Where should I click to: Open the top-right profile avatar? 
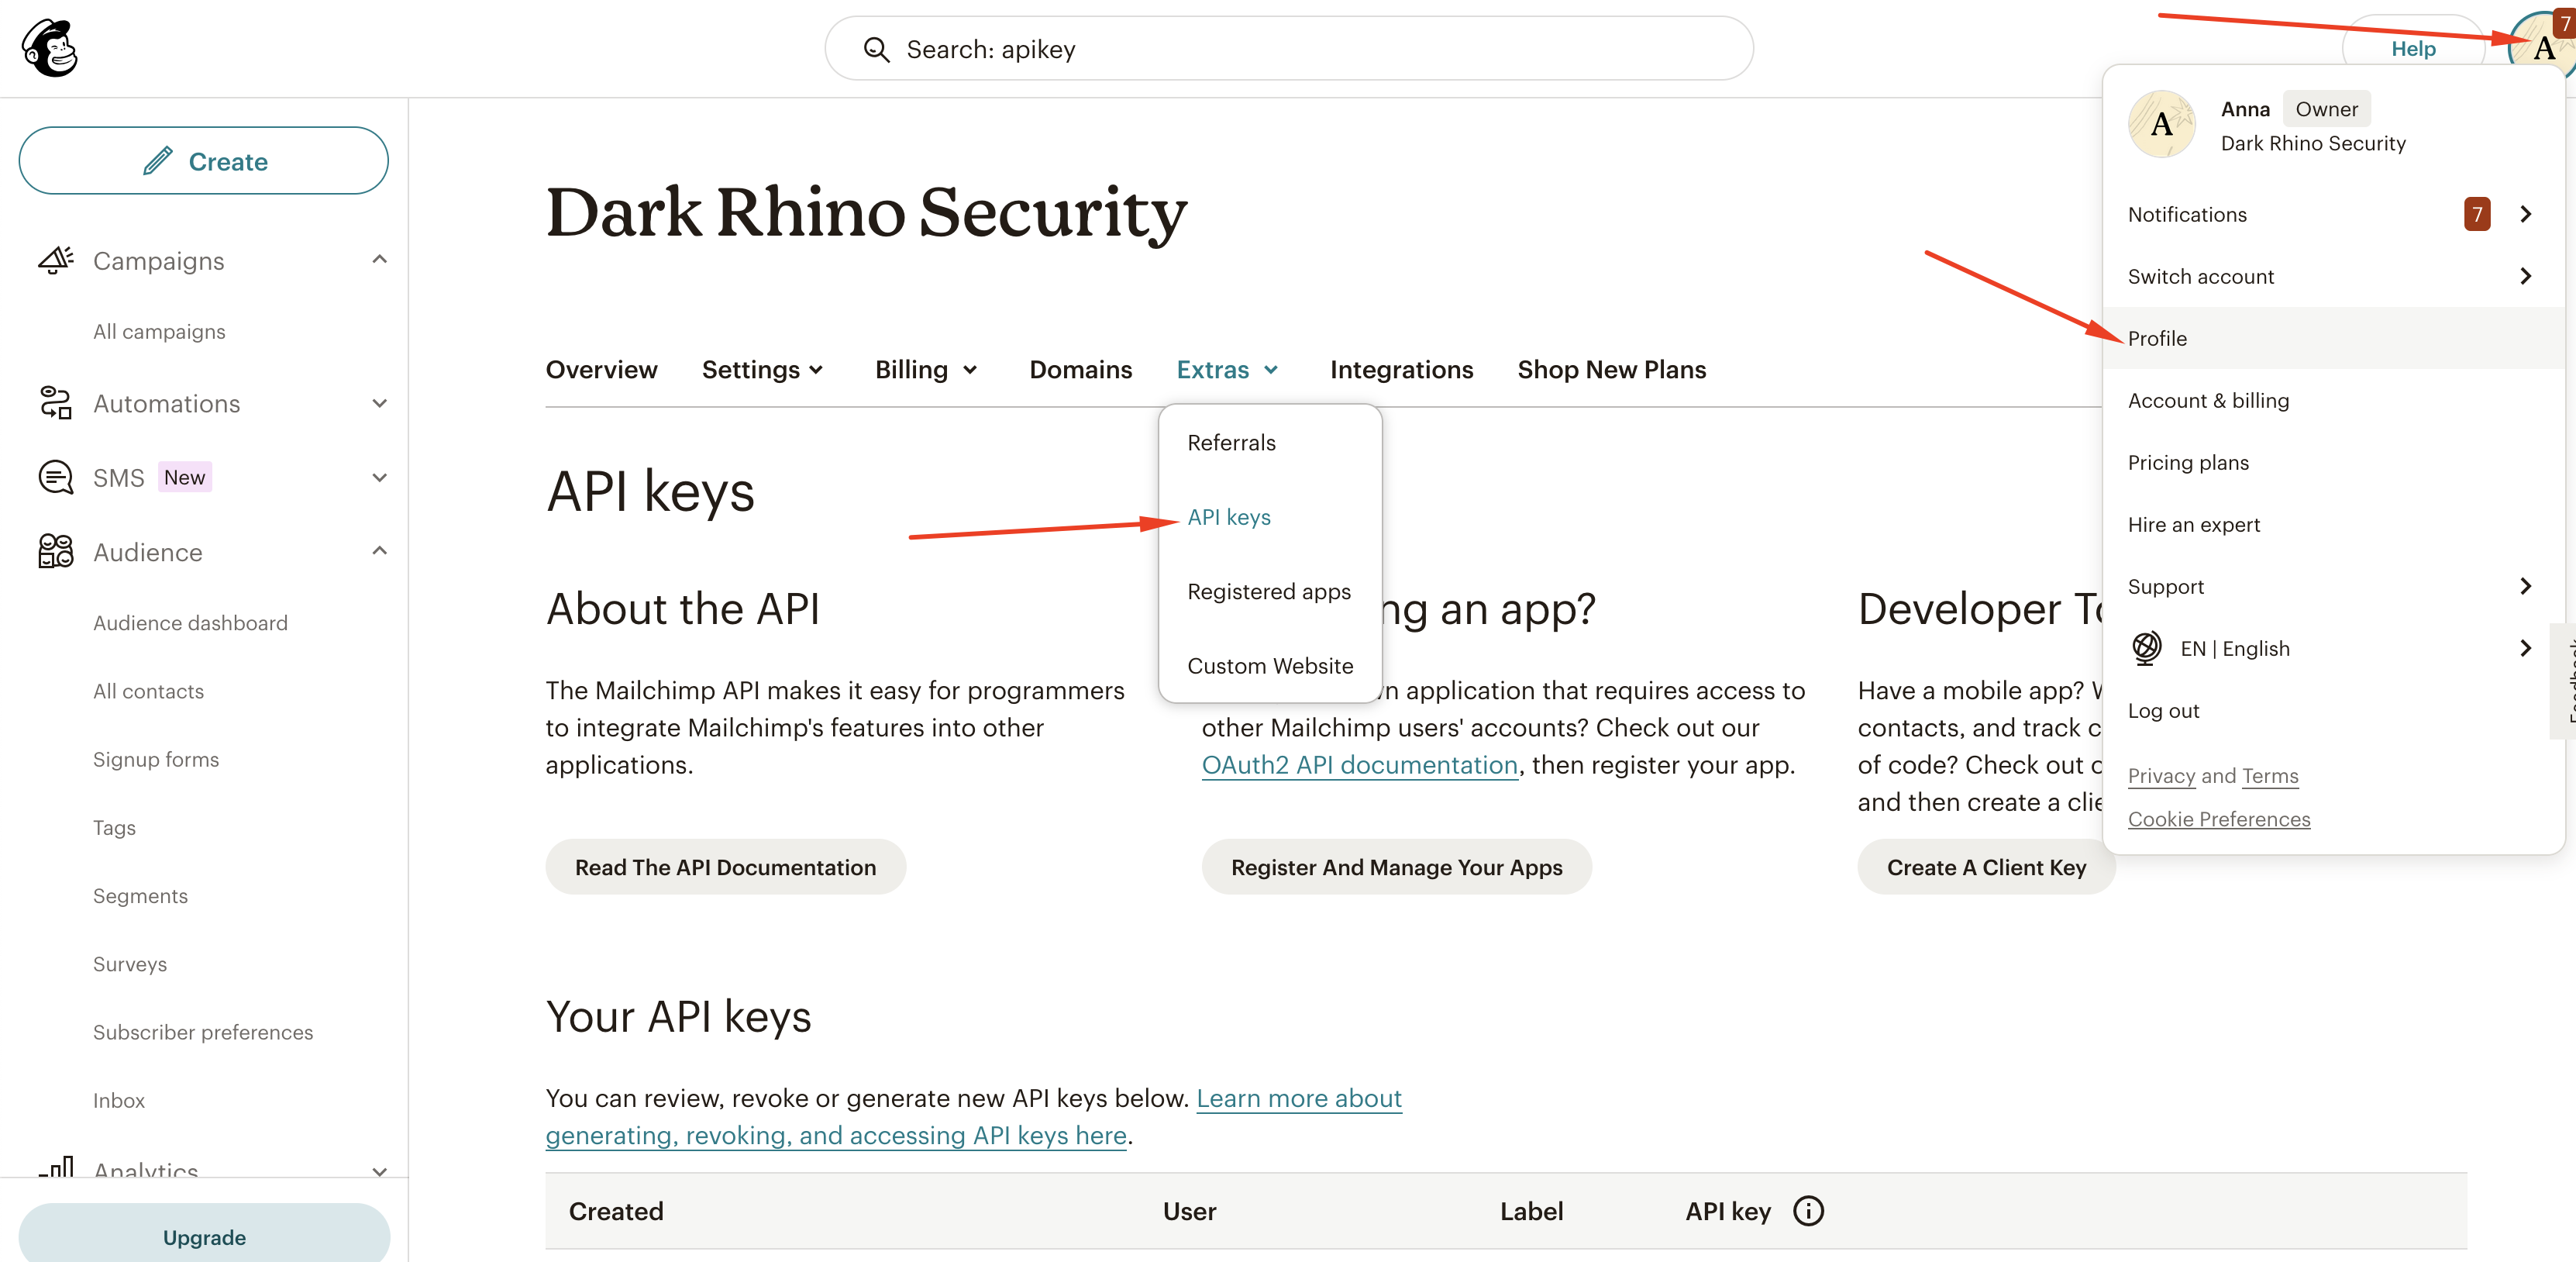tap(2543, 48)
